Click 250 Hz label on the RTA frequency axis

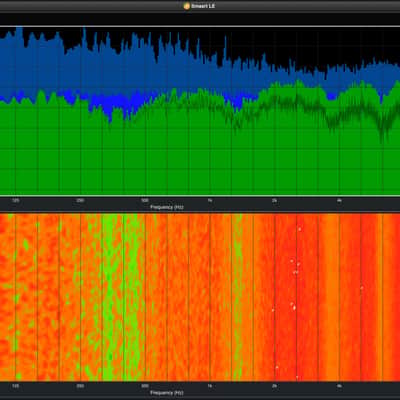click(x=80, y=201)
